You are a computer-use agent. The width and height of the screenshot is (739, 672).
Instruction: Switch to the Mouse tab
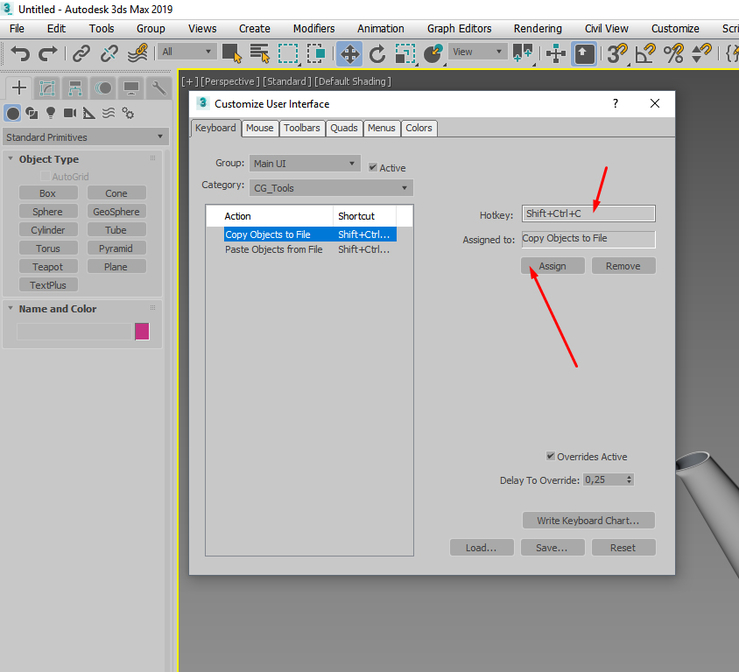(x=259, y=128)
